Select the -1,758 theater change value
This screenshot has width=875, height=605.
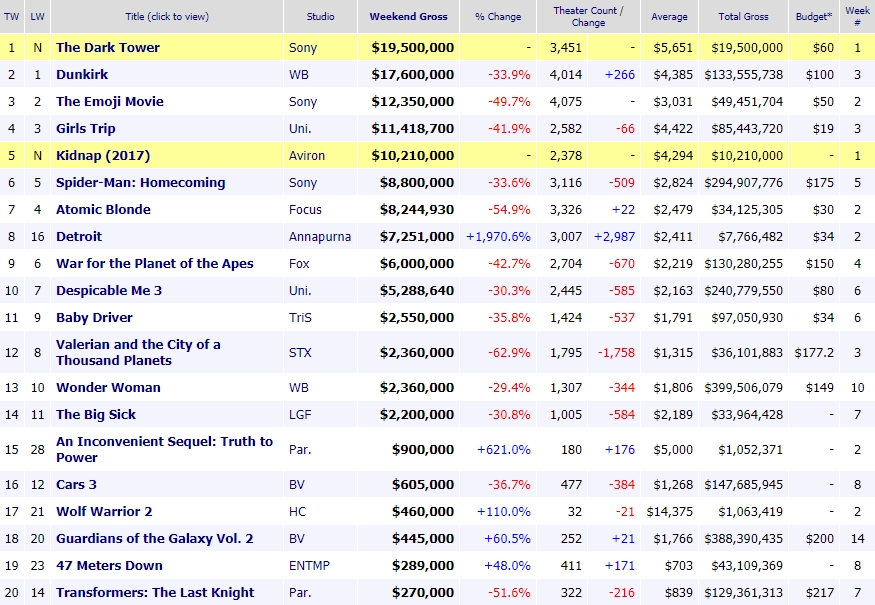click(616, 352)
